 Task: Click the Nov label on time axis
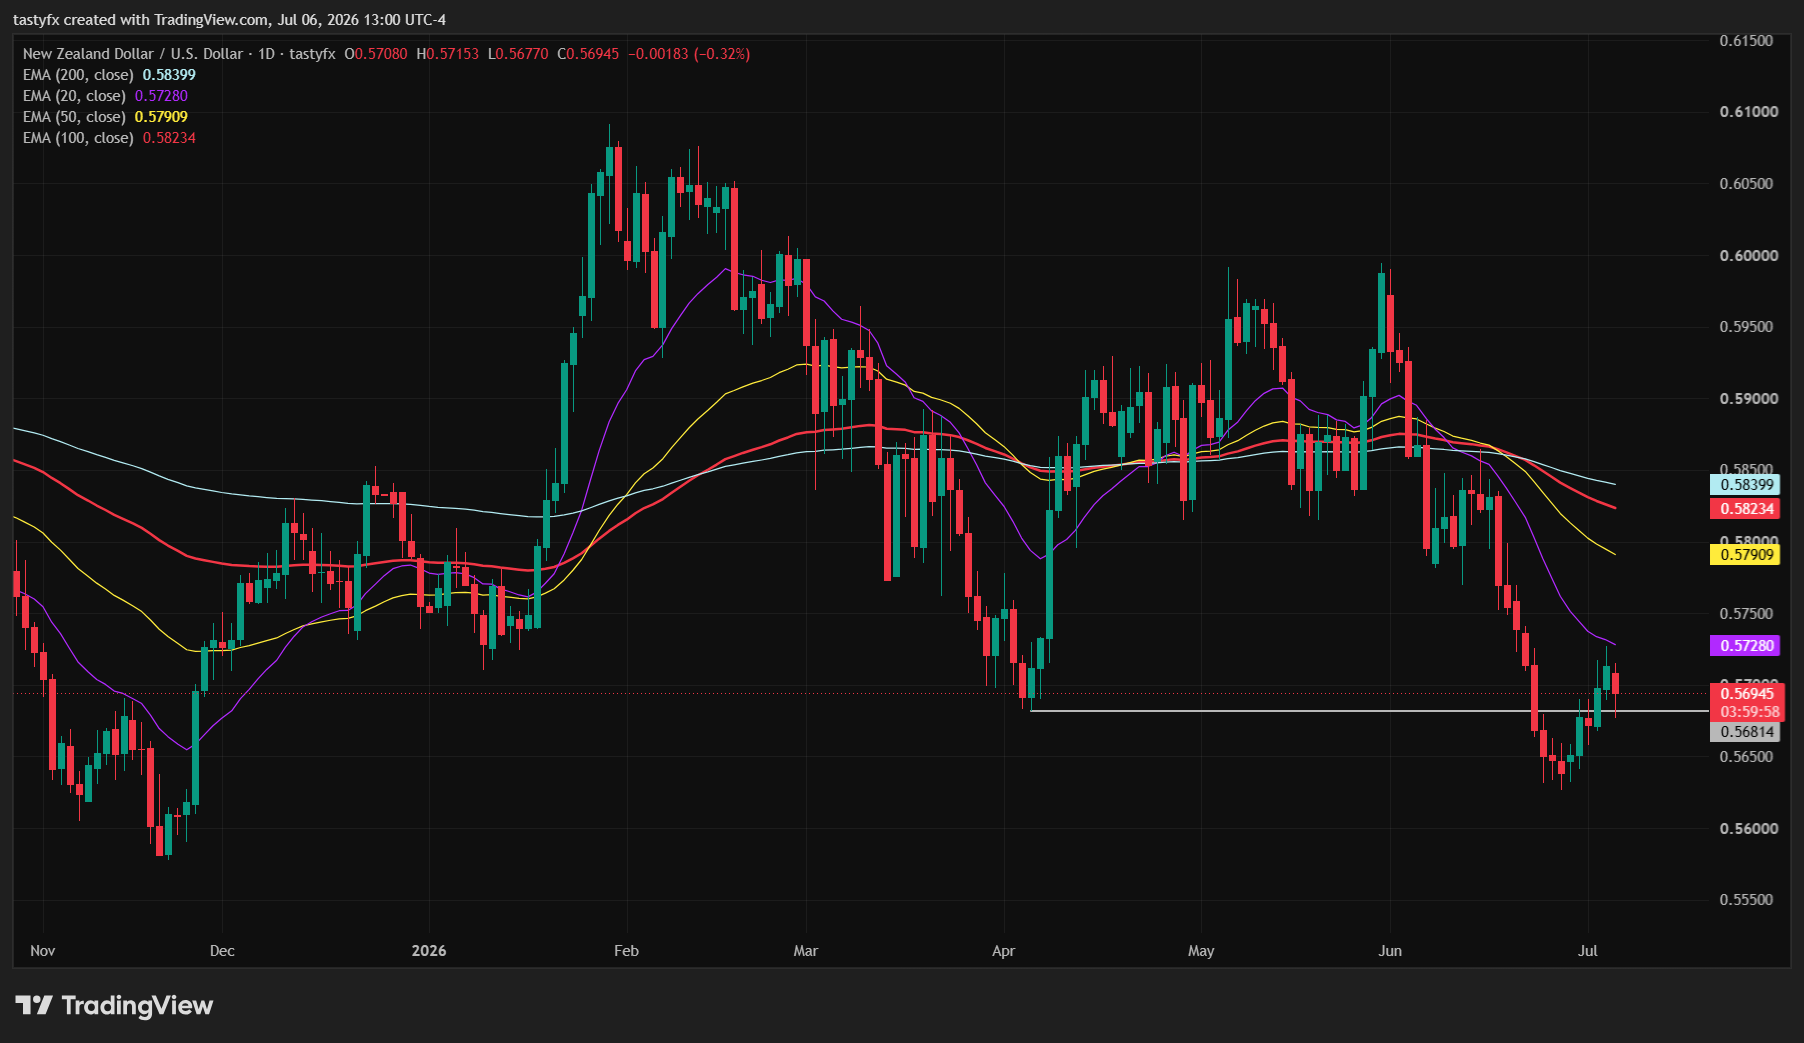pyautogui.click(x=43, y=951)
